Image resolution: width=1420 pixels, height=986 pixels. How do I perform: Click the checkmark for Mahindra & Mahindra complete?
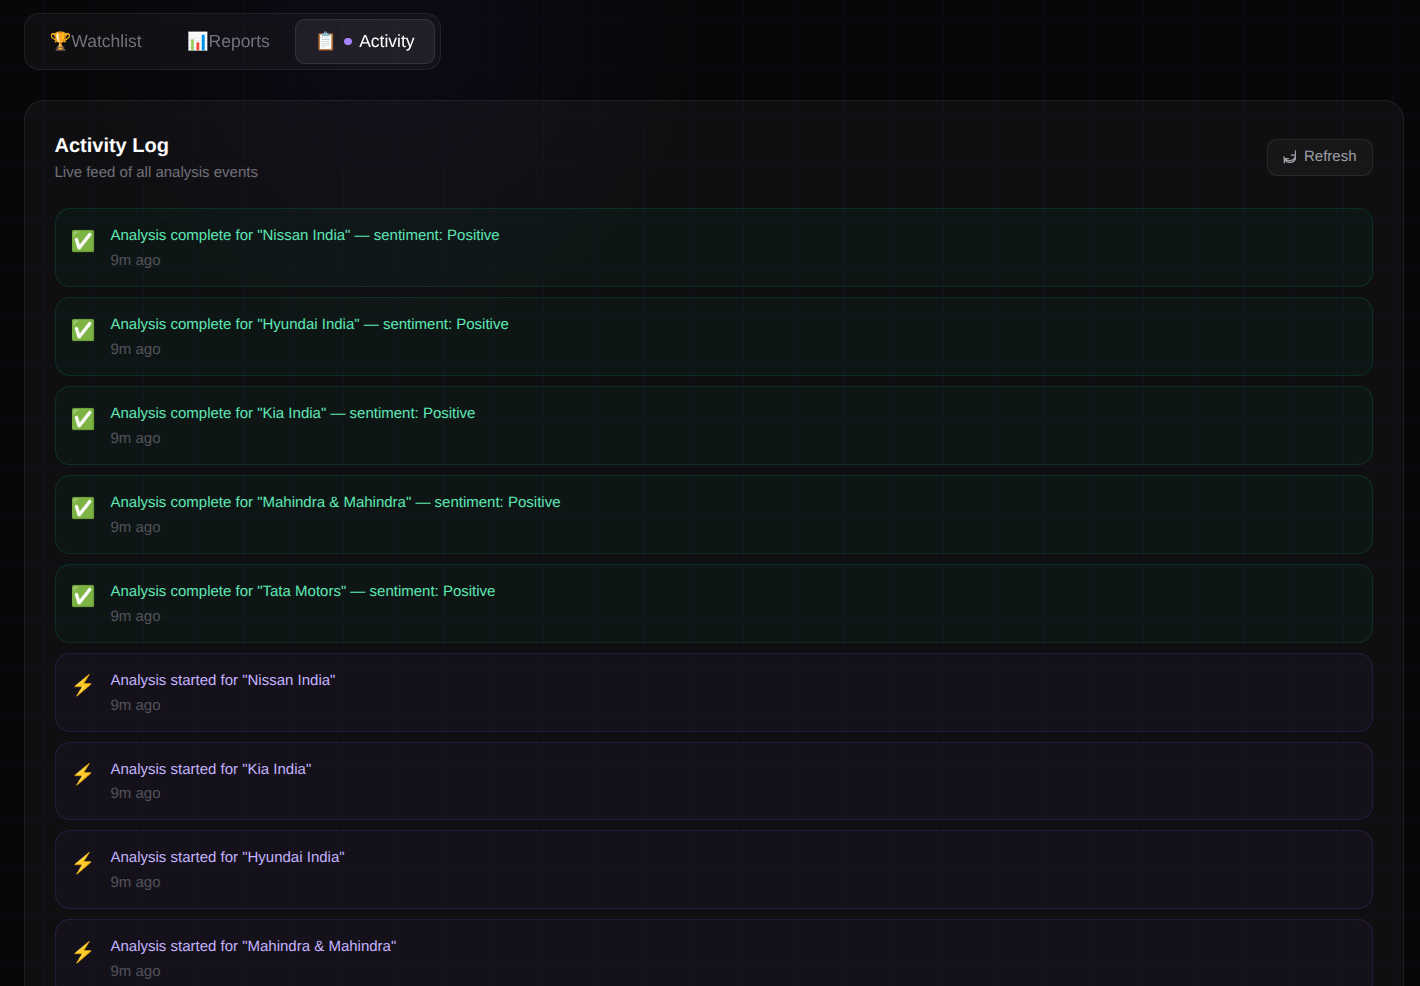(83, 508)
